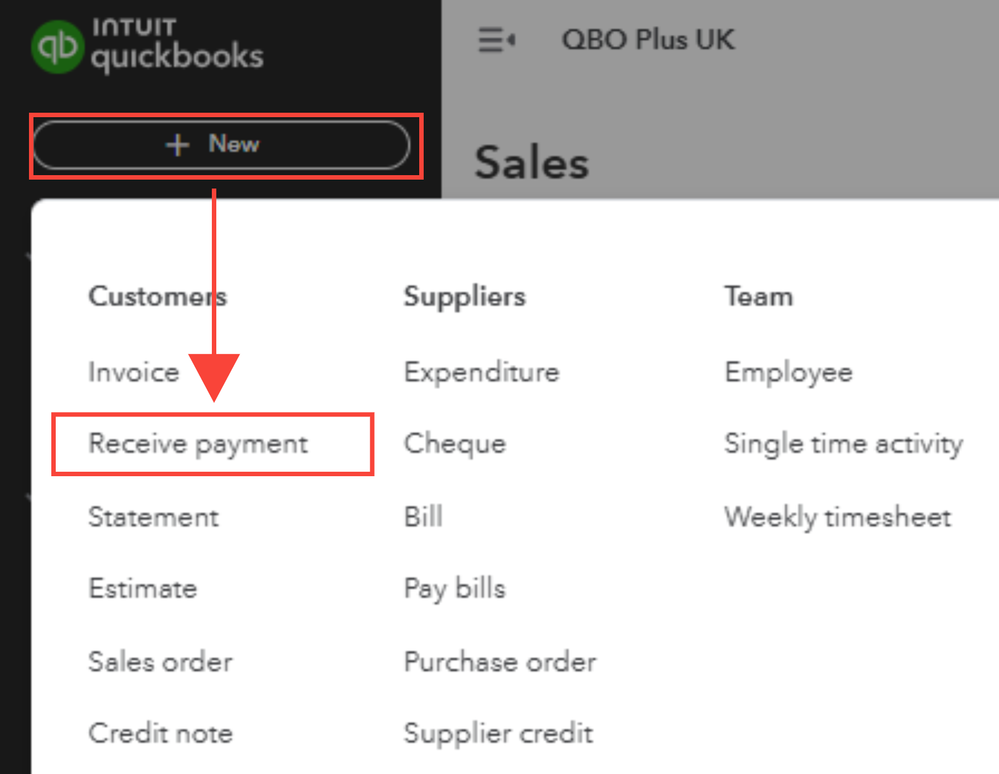Open Statement from Customers list
The image size is (999, 774).
(x=153, y=517)
